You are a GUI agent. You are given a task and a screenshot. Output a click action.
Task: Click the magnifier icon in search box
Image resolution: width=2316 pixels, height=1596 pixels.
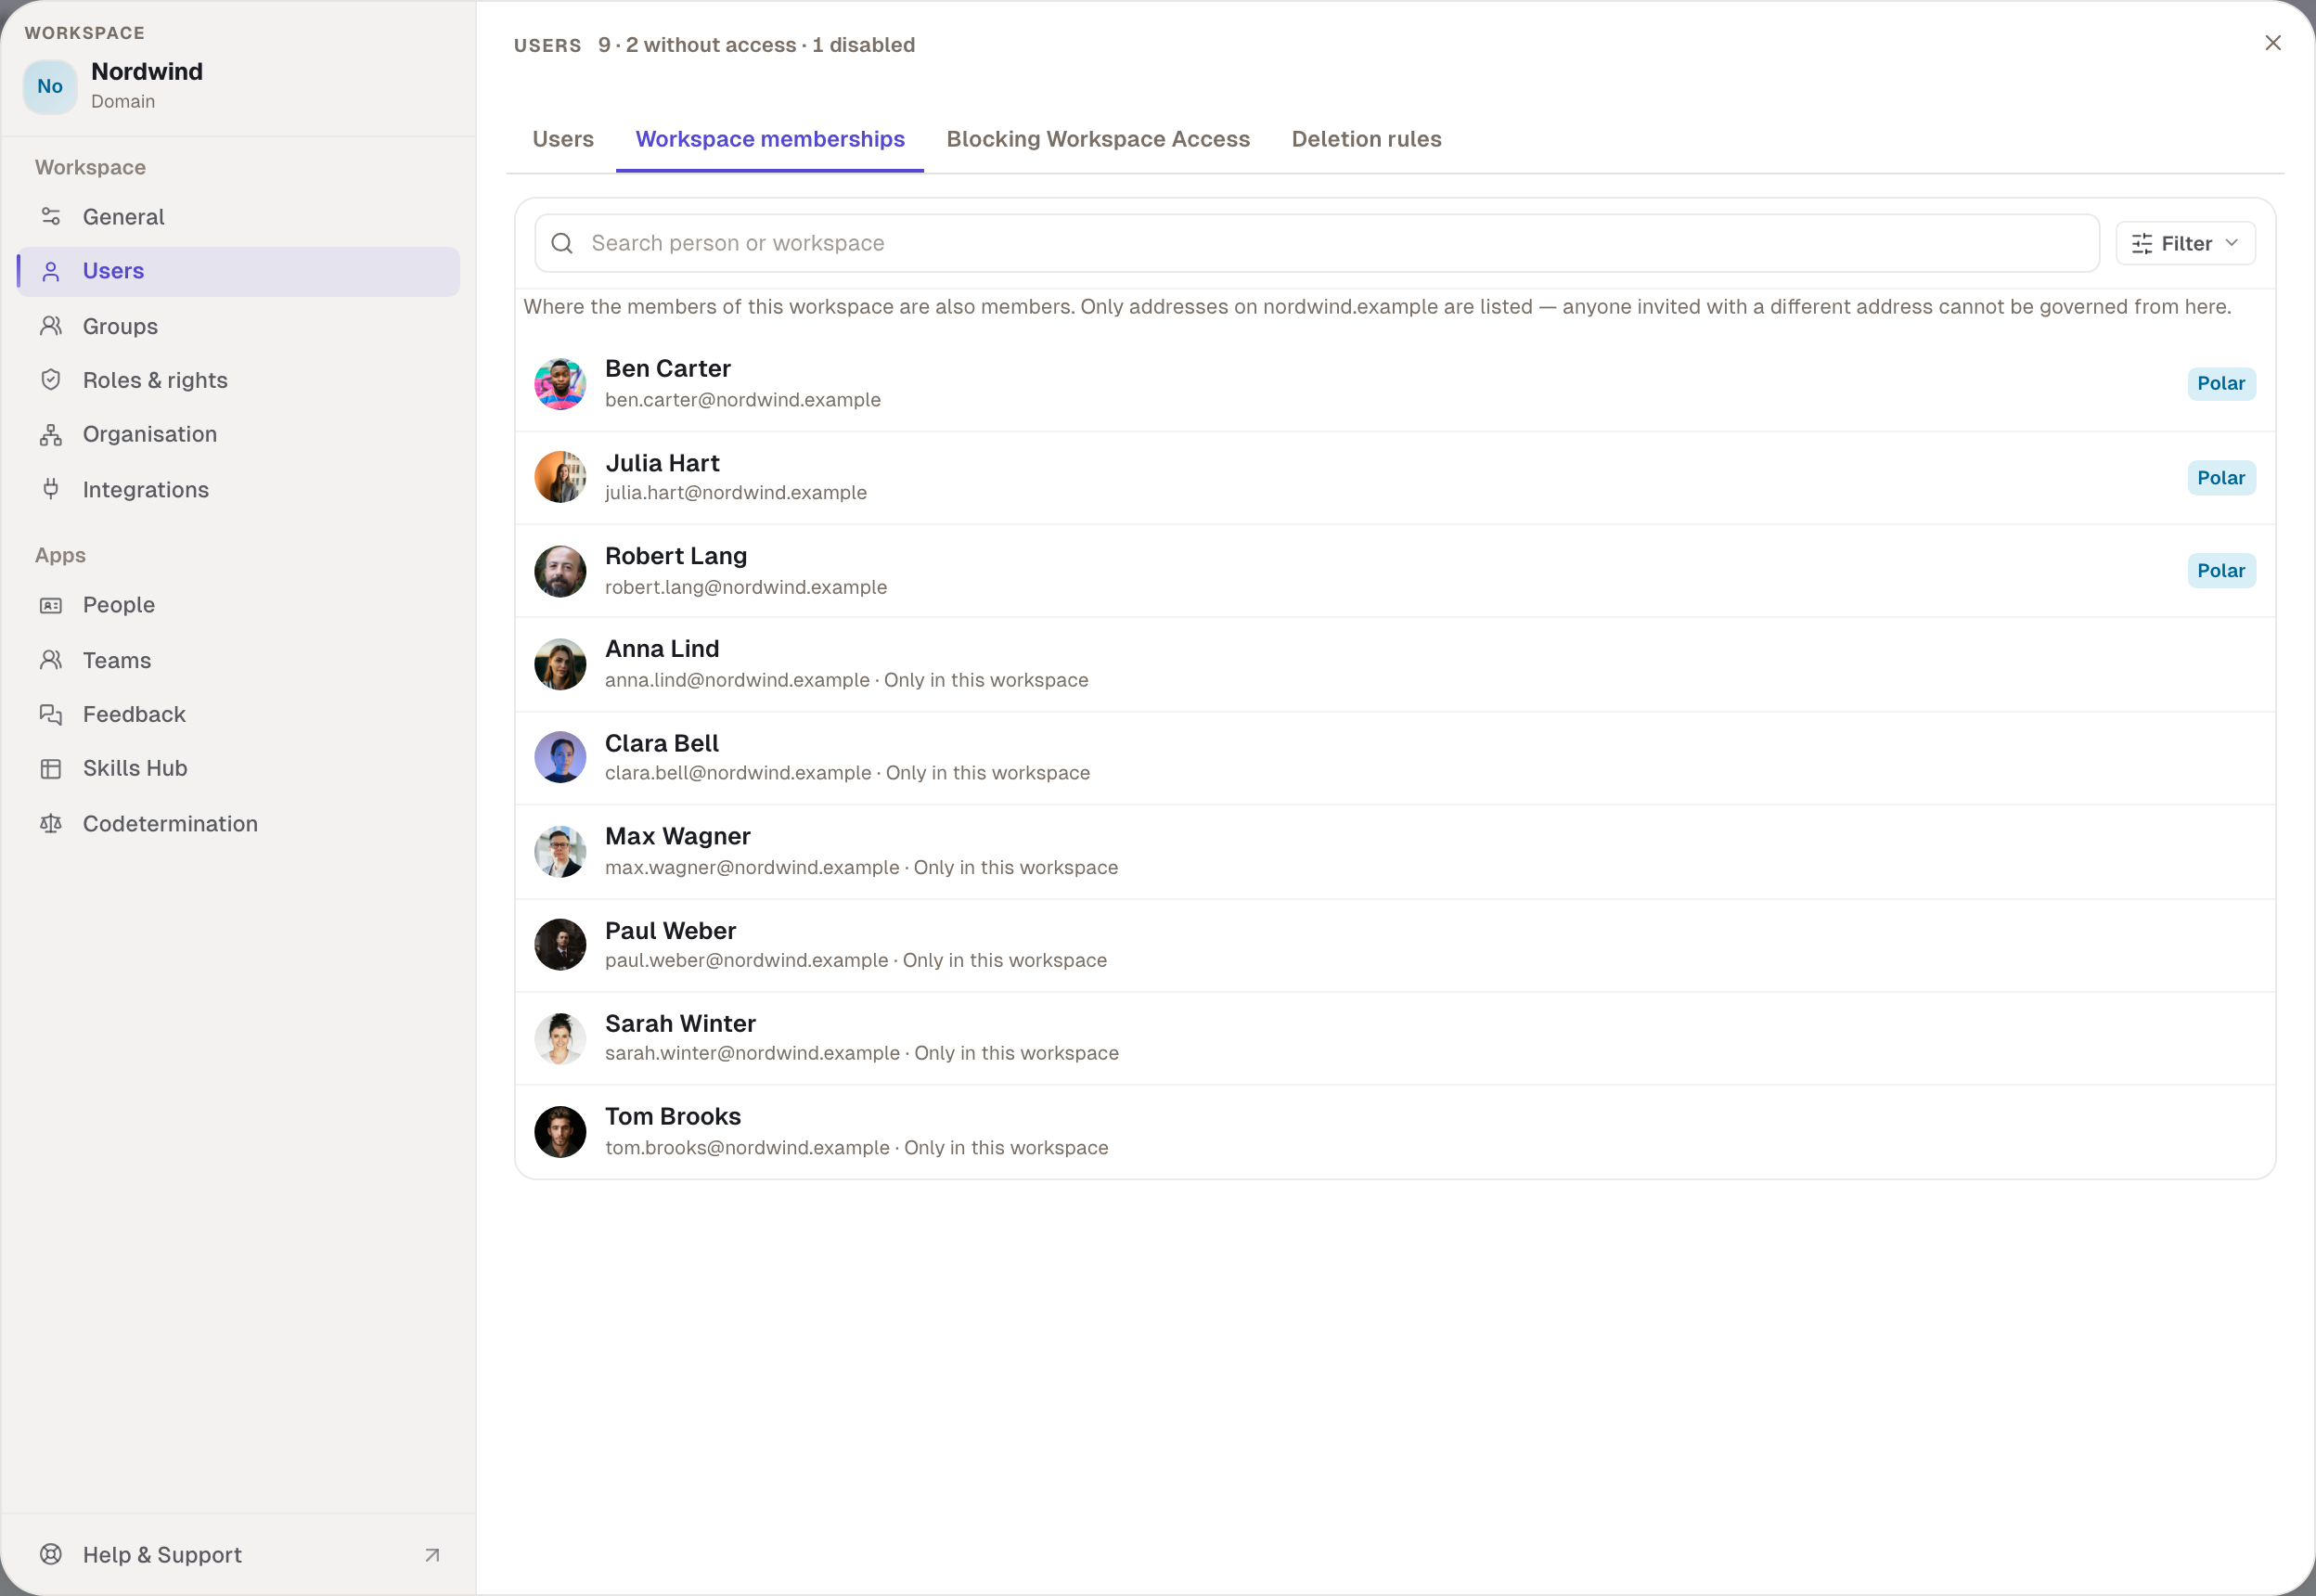coord(562,243)
